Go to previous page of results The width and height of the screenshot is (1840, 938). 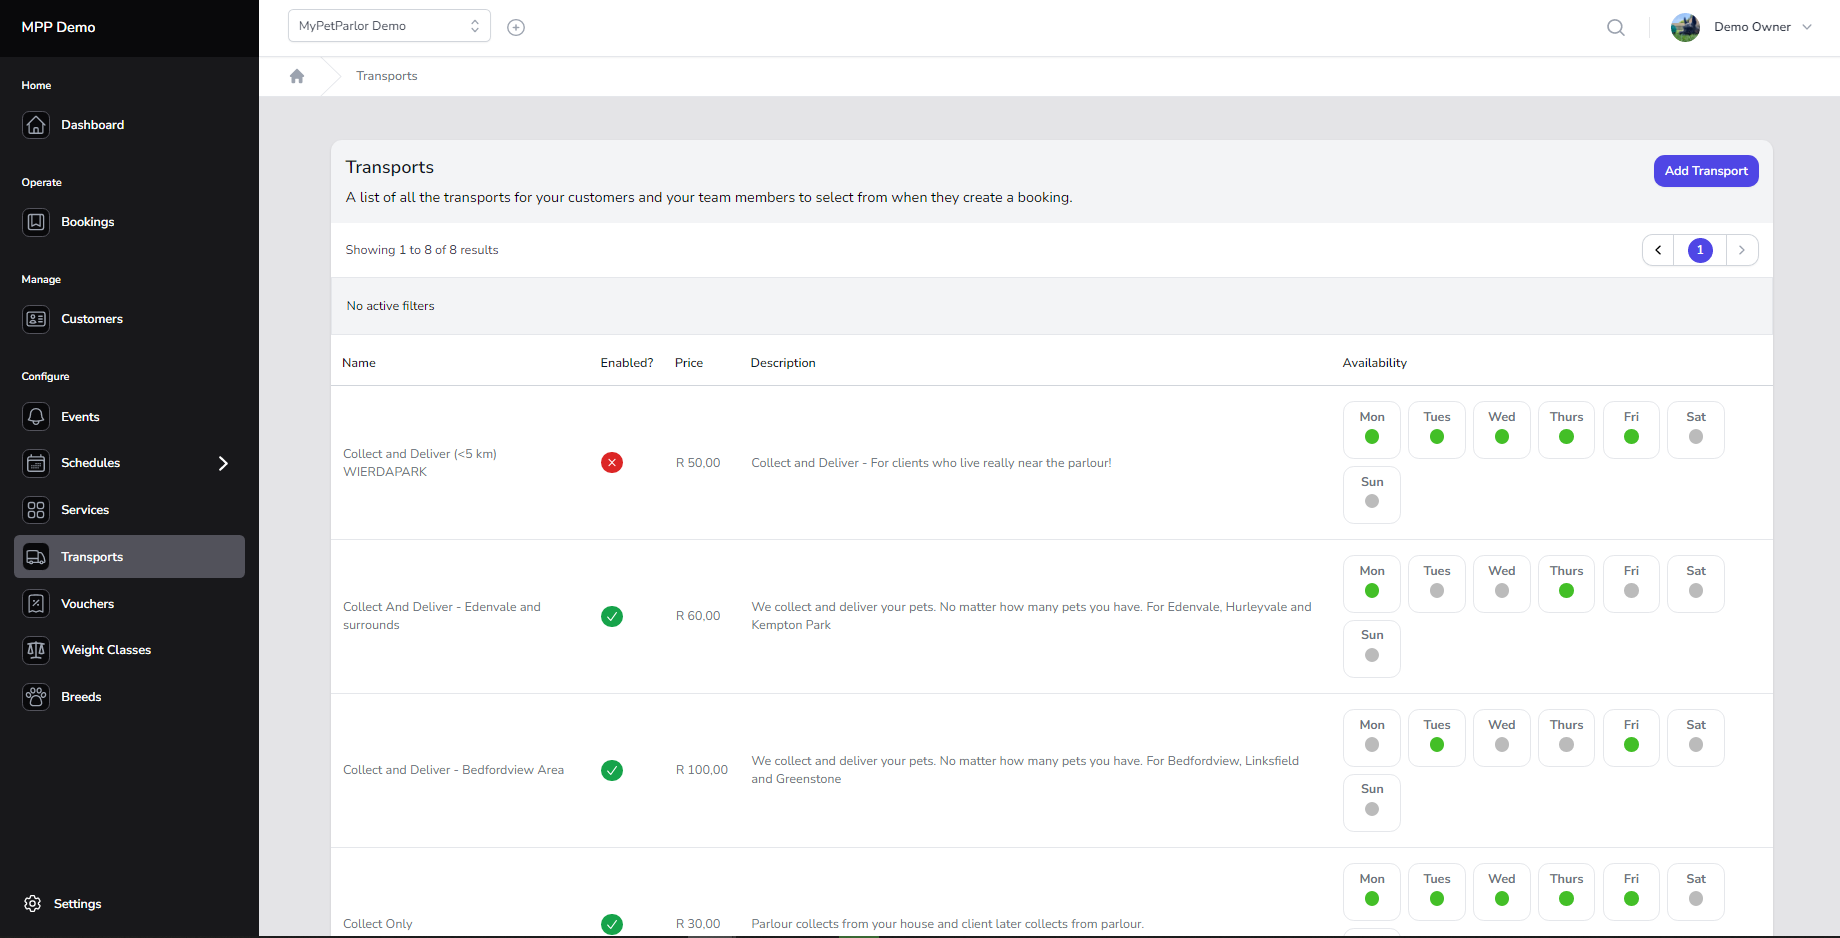pyautogui.click(x=1658, y=250)
